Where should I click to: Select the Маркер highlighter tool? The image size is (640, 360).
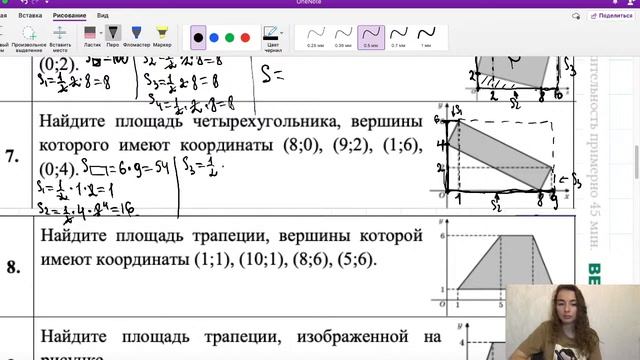pos(162,36)
